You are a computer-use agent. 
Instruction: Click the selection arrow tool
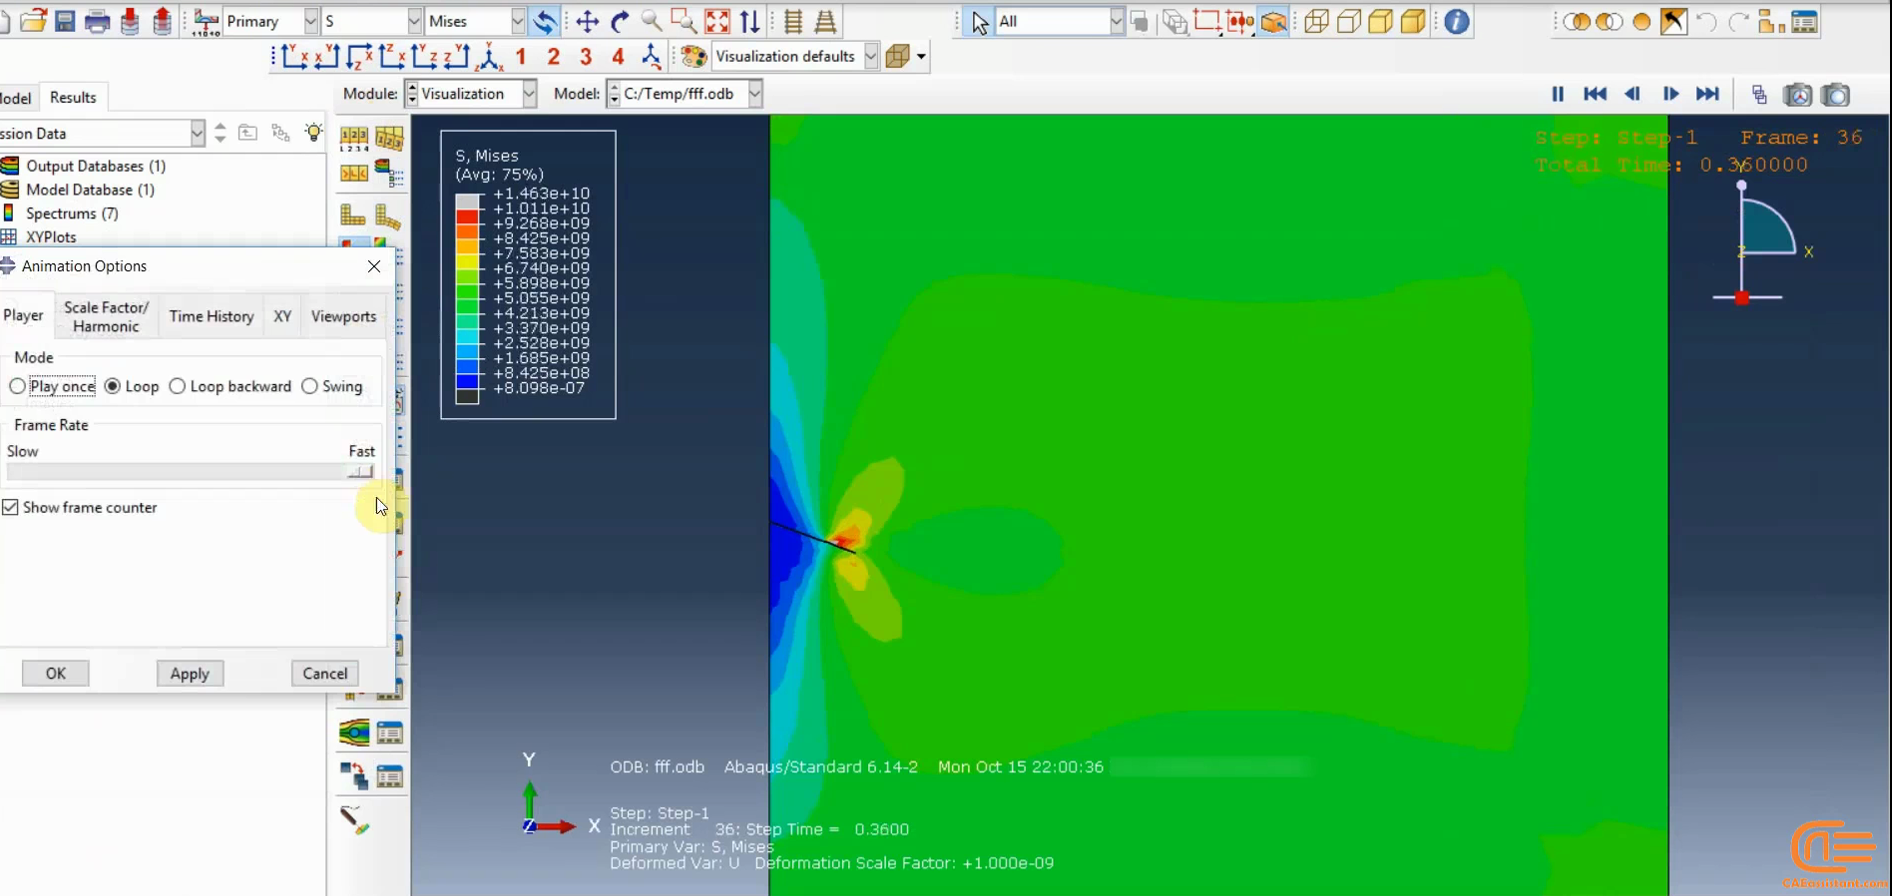pos(980,21)
